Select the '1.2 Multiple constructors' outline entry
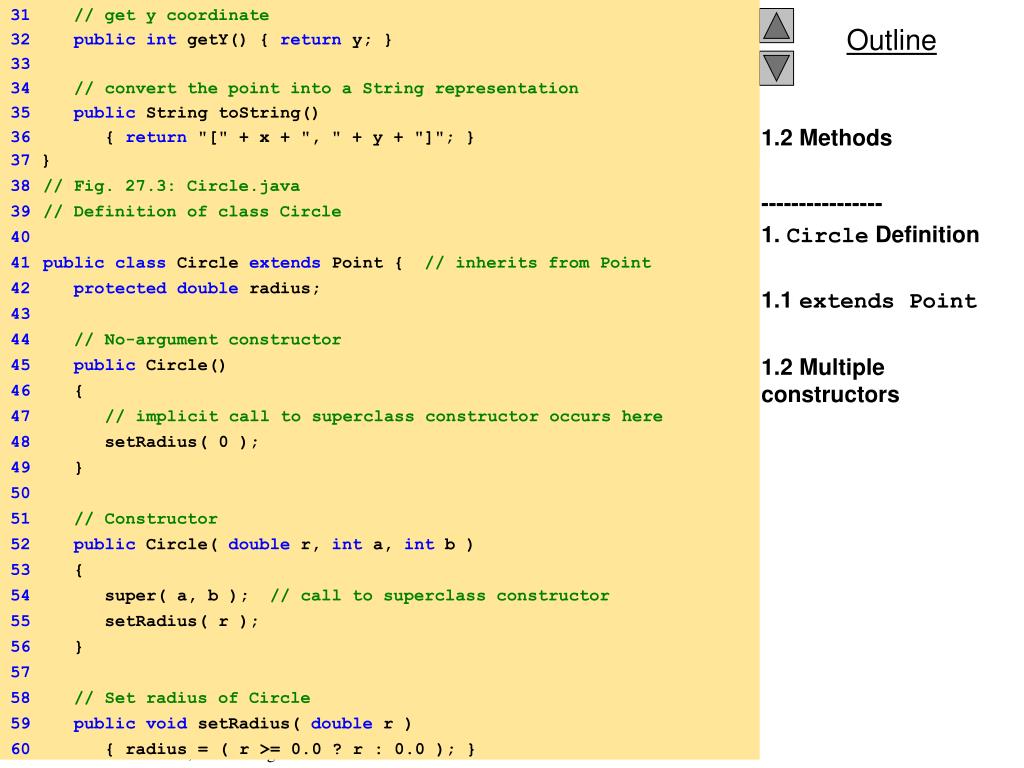This screenshot has height=768, width=1024. 829,381
